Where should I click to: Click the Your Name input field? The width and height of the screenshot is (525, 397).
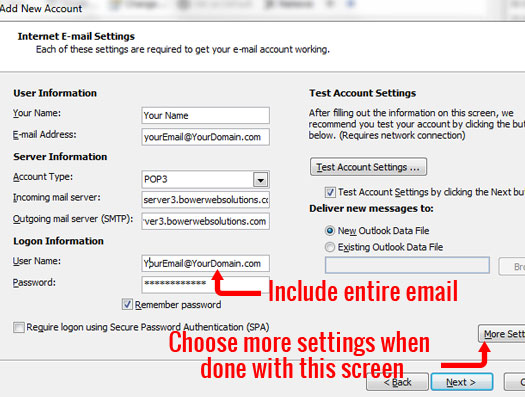point(205,115)
